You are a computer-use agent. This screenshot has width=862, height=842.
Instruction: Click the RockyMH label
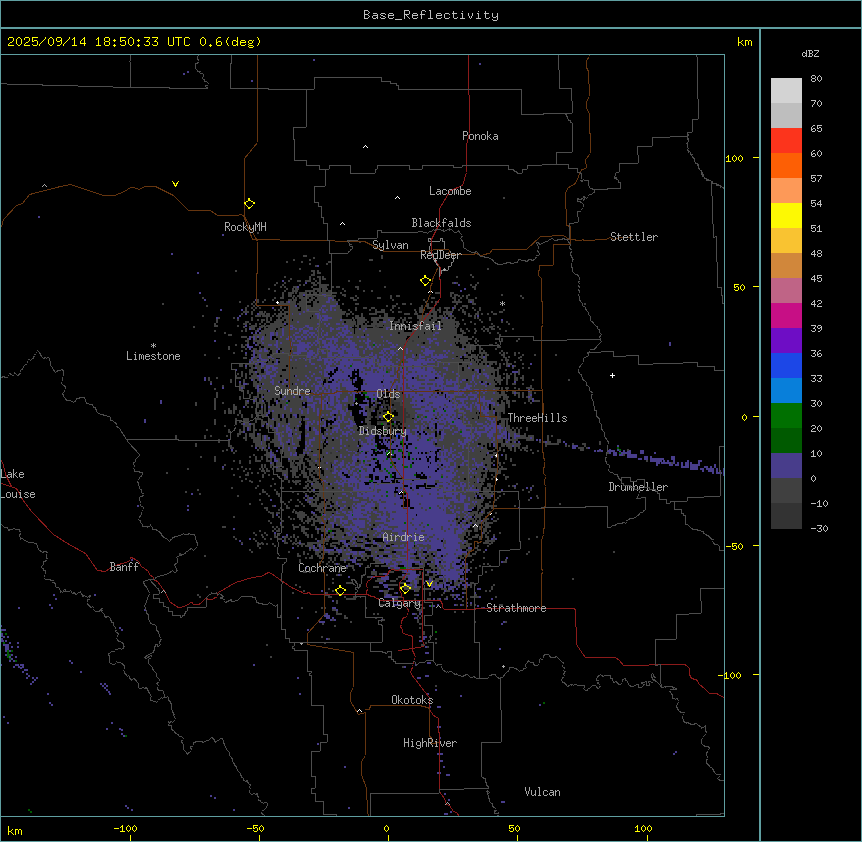pos(245,227)
